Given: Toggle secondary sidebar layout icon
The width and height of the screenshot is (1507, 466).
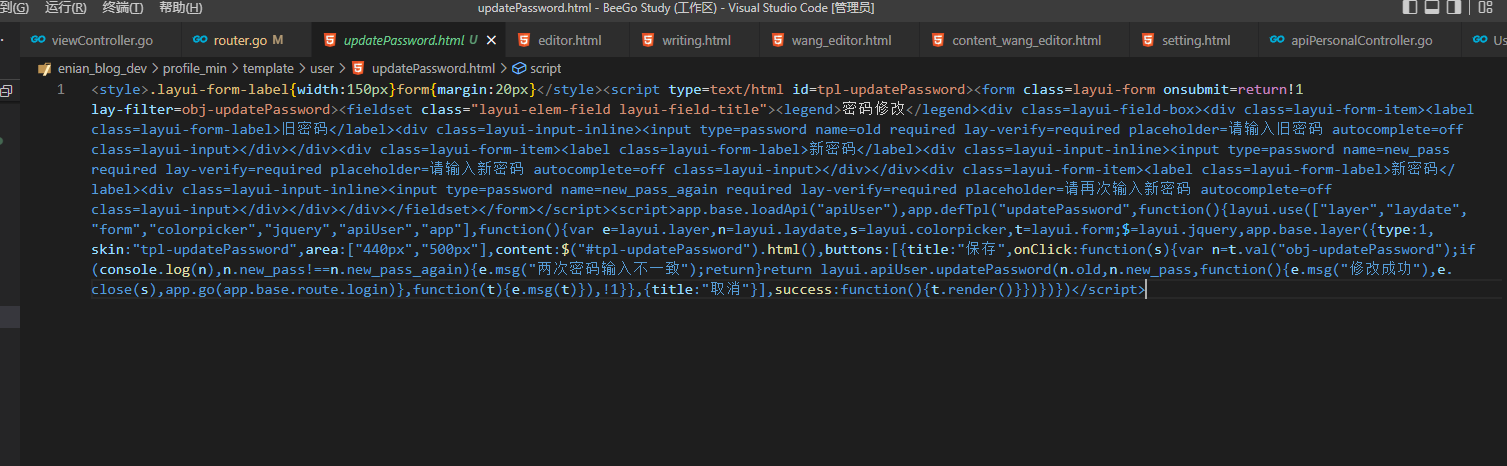Looking at the screenshot, I should [1455, 8].
